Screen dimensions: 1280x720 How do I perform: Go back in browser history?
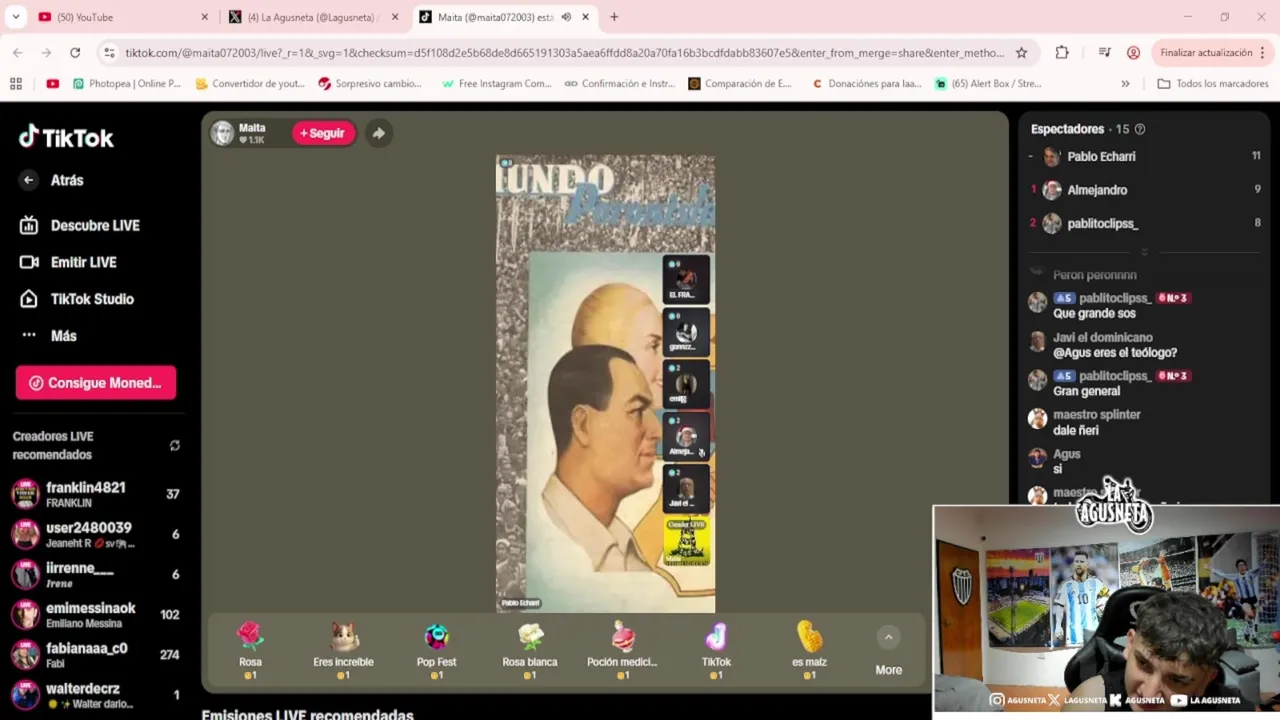point(18,53)
